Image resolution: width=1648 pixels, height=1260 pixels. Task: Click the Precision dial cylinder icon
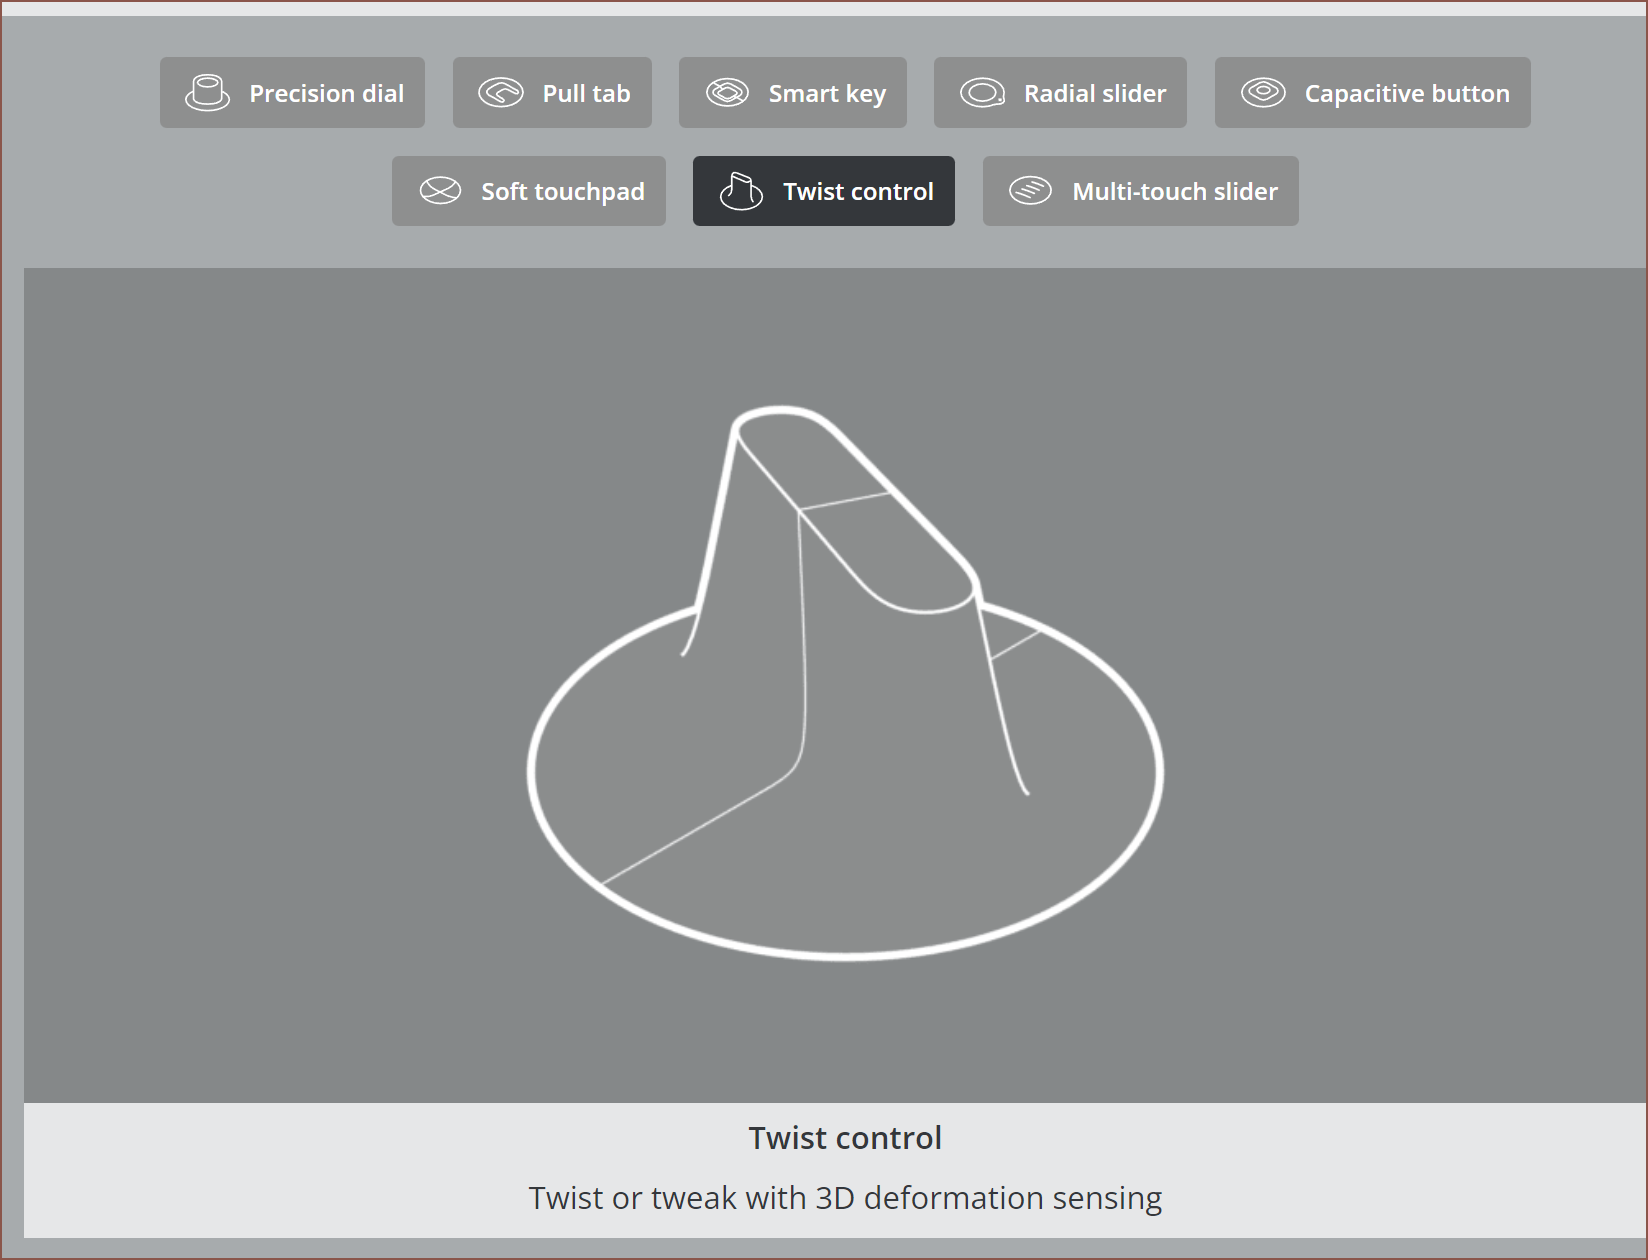(207, 93)
